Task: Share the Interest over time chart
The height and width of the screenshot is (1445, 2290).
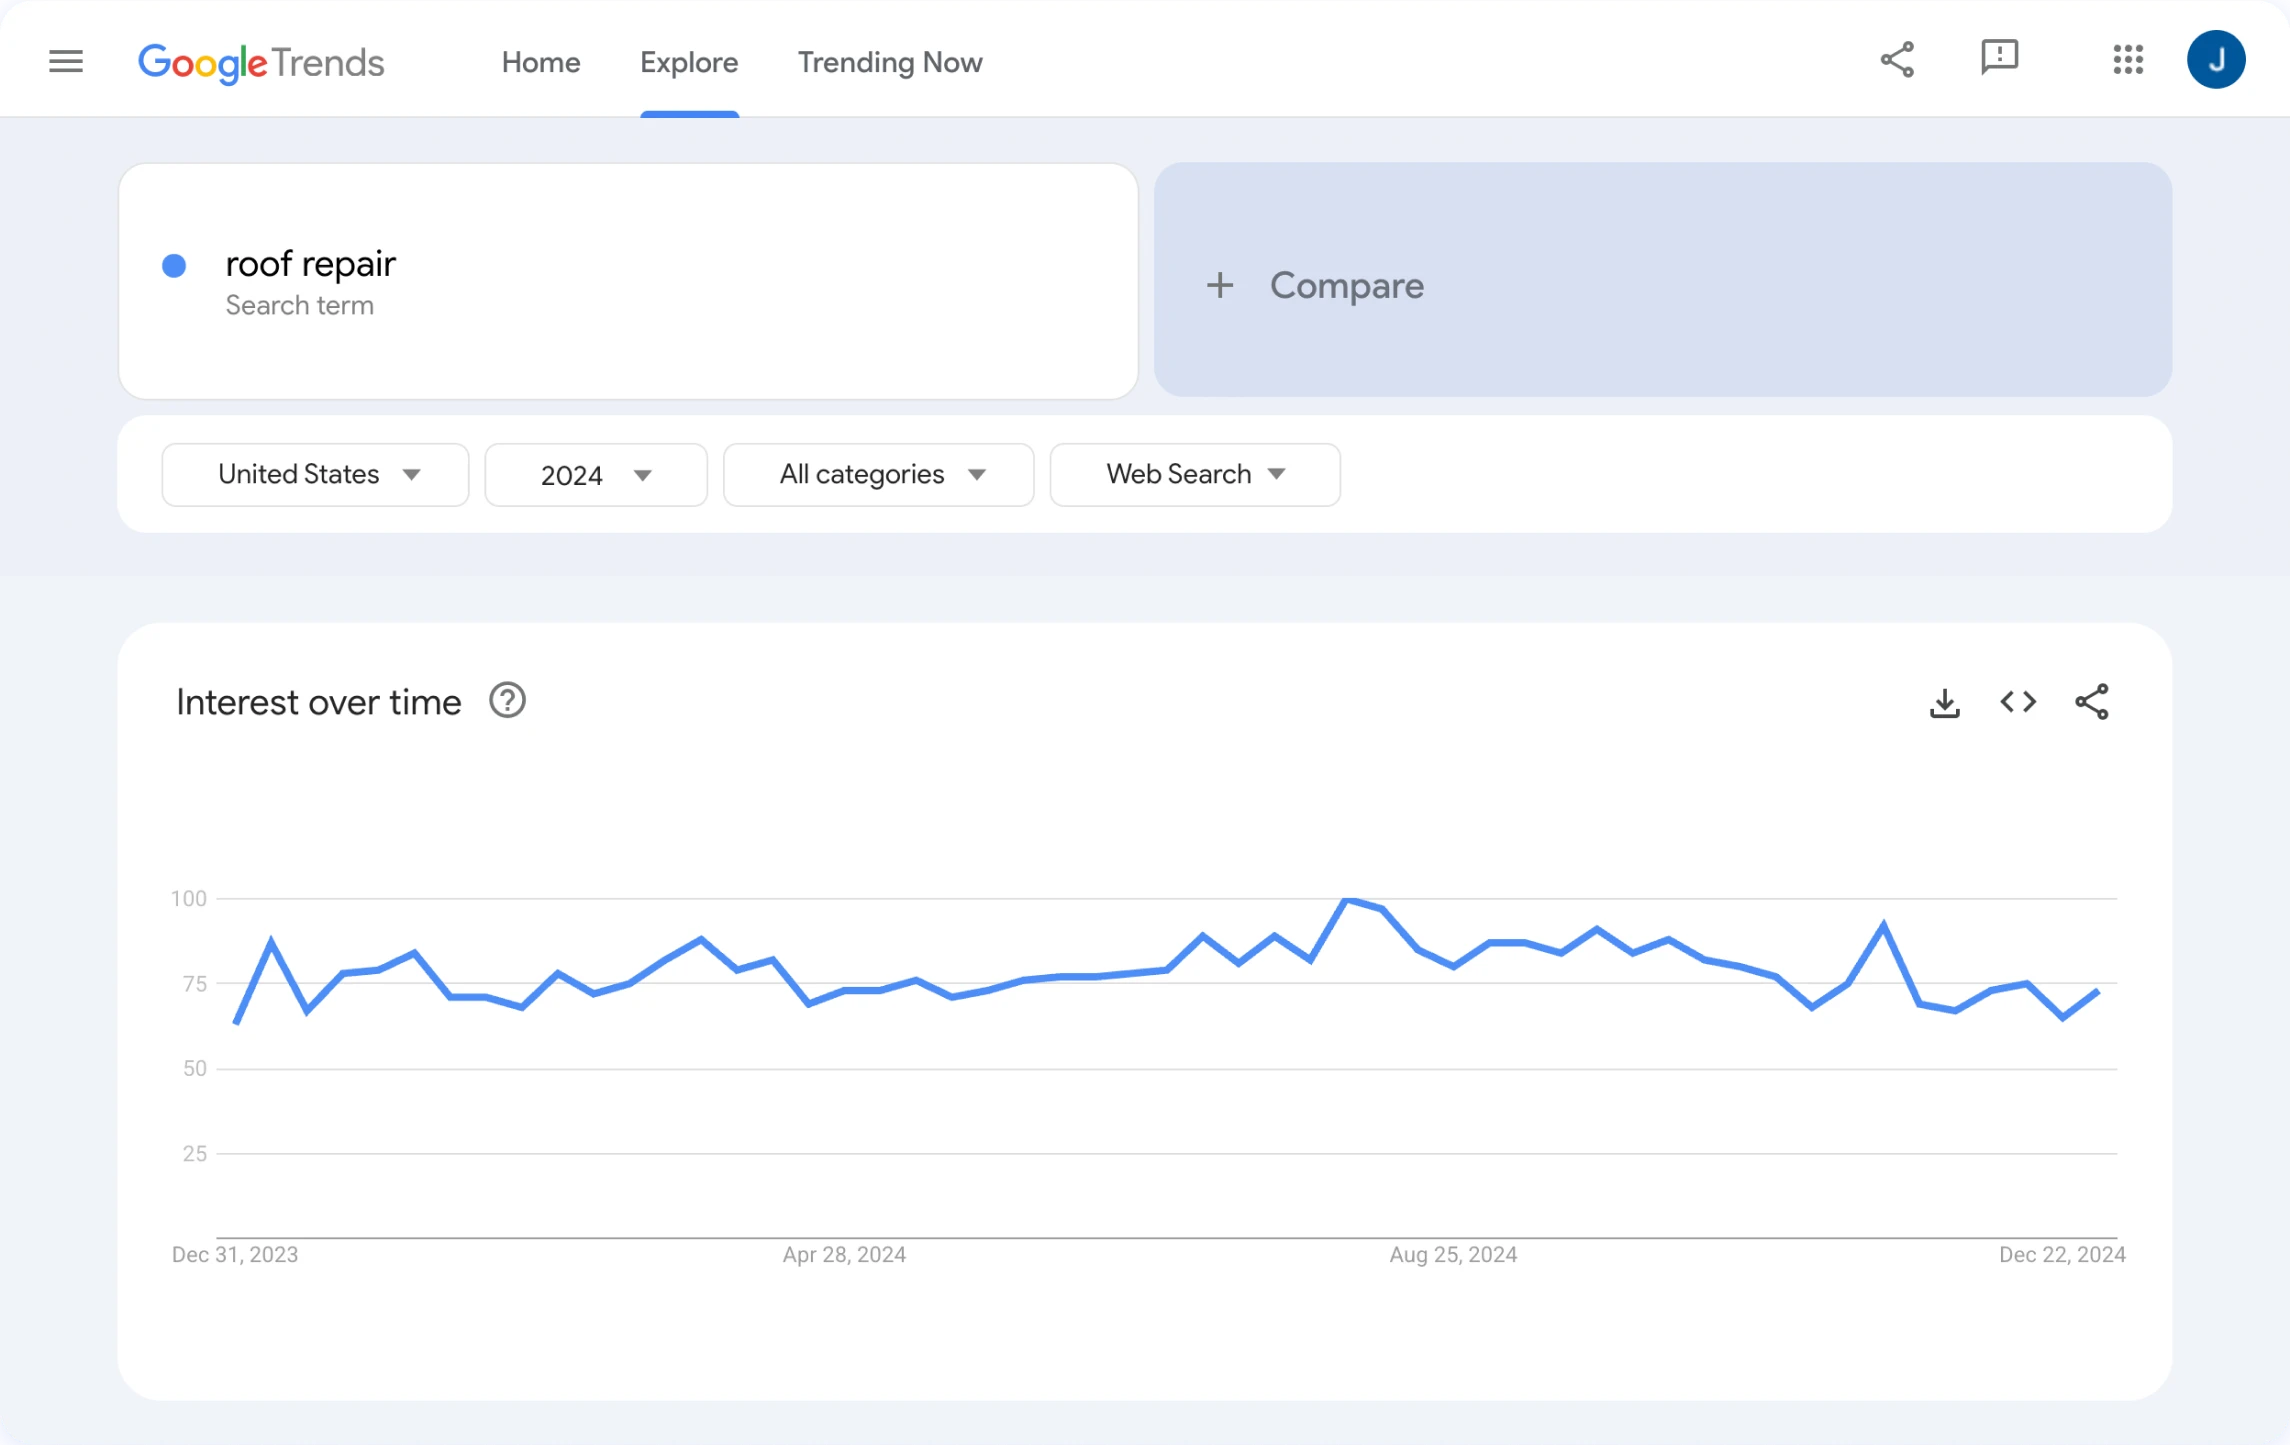Action: click(x=2092, y=702)
